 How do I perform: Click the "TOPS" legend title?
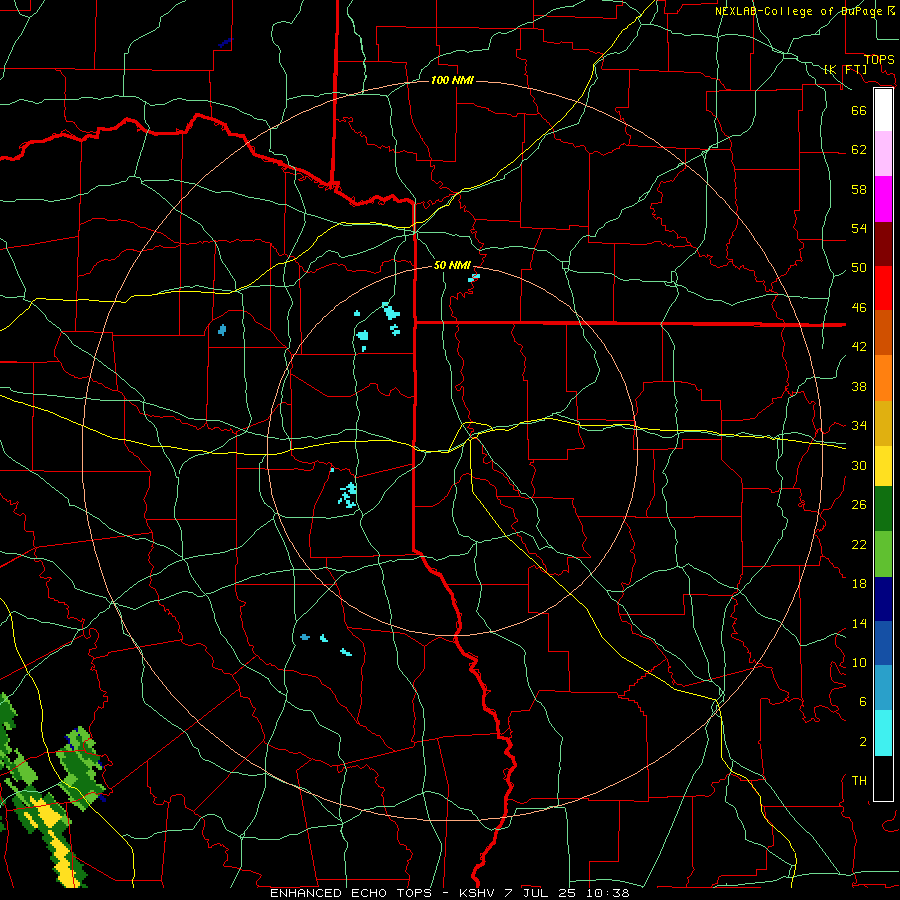click(x=879, y=60)
